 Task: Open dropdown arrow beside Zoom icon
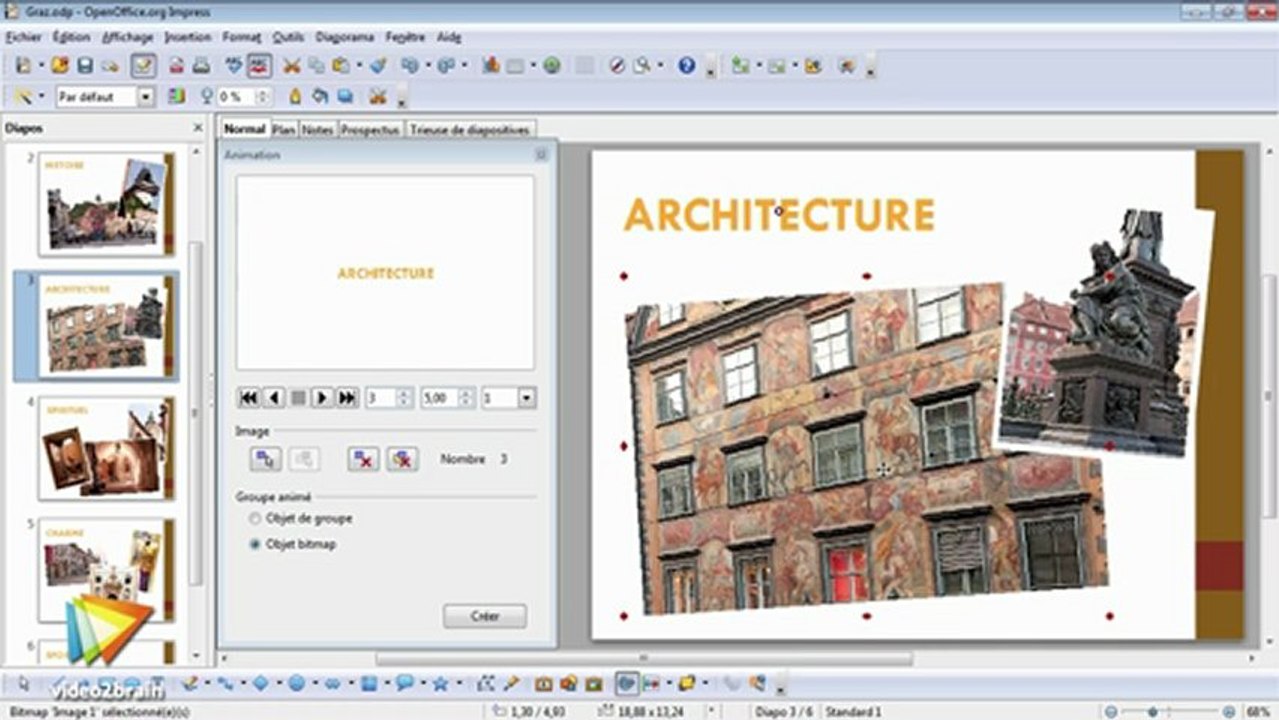(660, 66)
